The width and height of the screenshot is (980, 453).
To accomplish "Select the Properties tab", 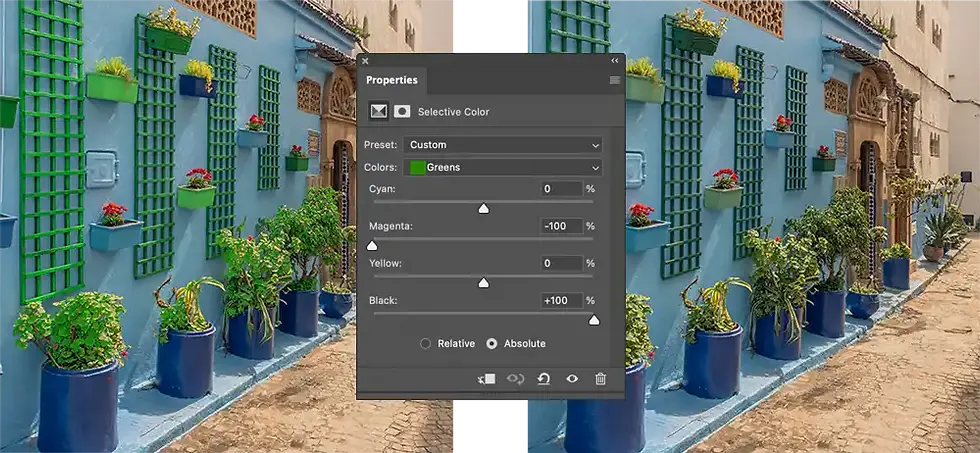I will 392,80.
